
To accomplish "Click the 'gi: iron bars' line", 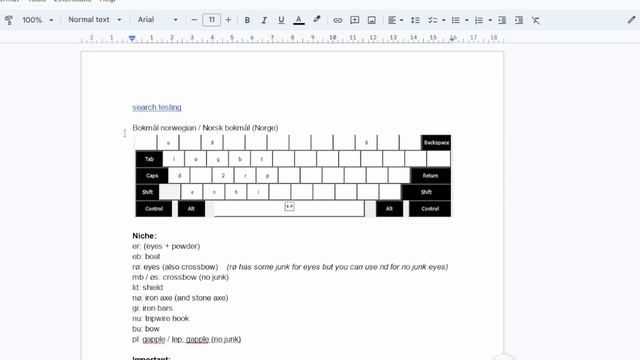I will pyautogui.click(x=152, y=308).
